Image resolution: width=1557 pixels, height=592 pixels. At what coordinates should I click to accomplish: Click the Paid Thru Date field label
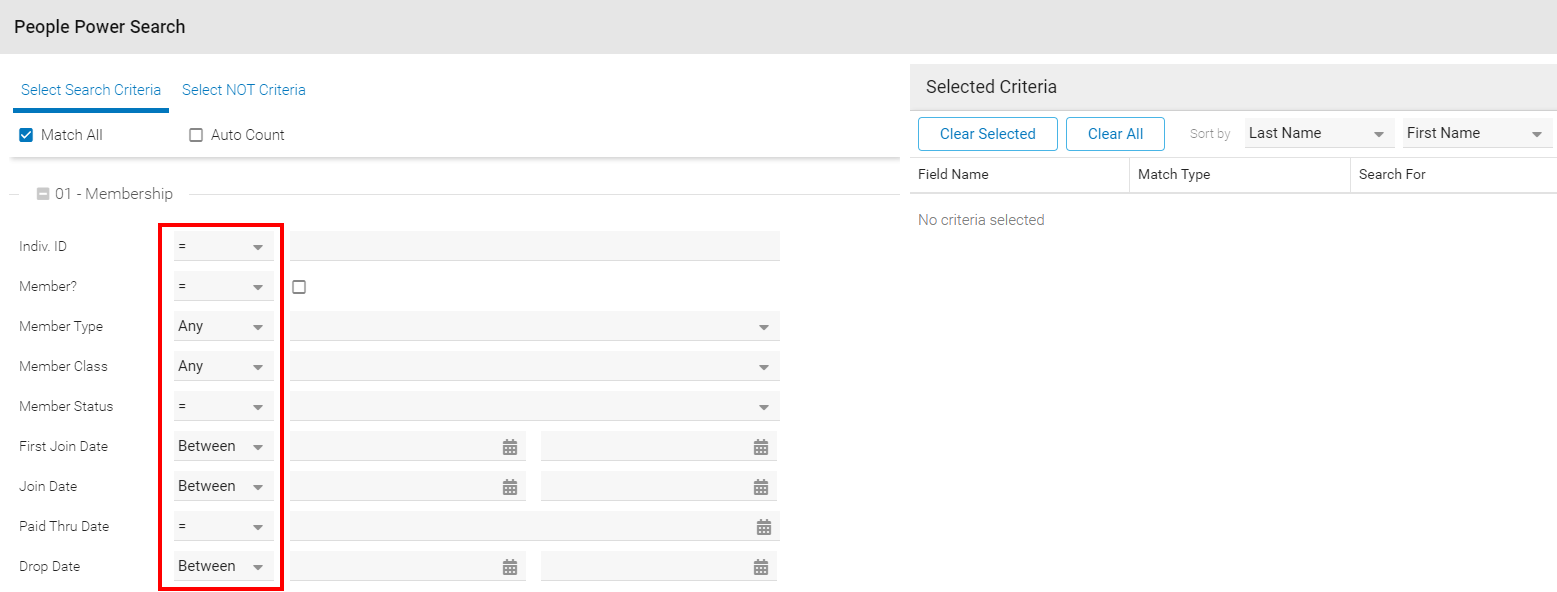click(64, 526)
